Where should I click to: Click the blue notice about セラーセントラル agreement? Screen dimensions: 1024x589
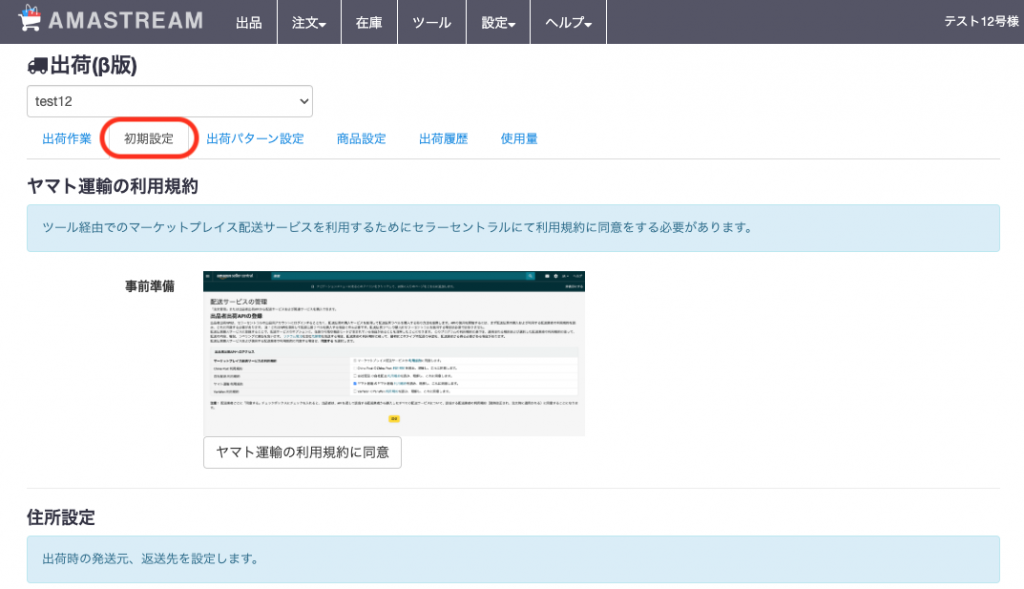[513, 228]
